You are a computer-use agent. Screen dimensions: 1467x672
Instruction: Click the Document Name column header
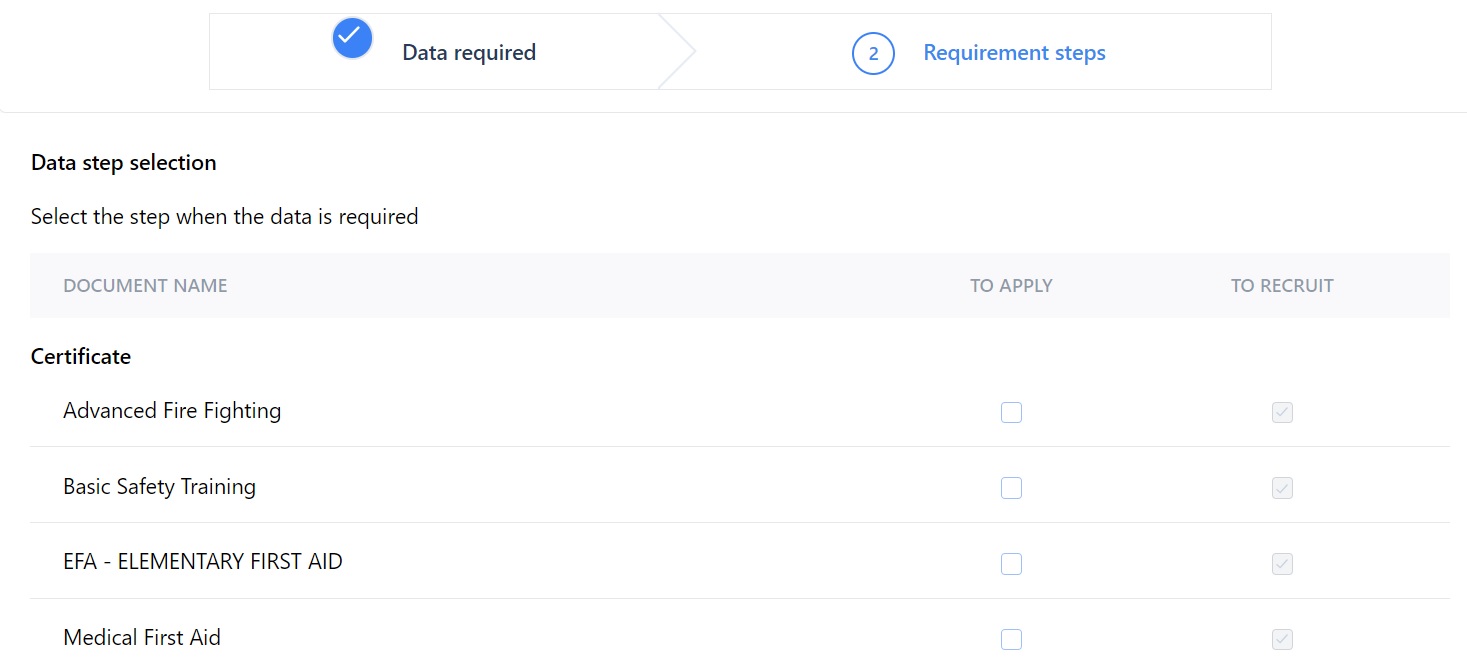click(x=145, y=286)
